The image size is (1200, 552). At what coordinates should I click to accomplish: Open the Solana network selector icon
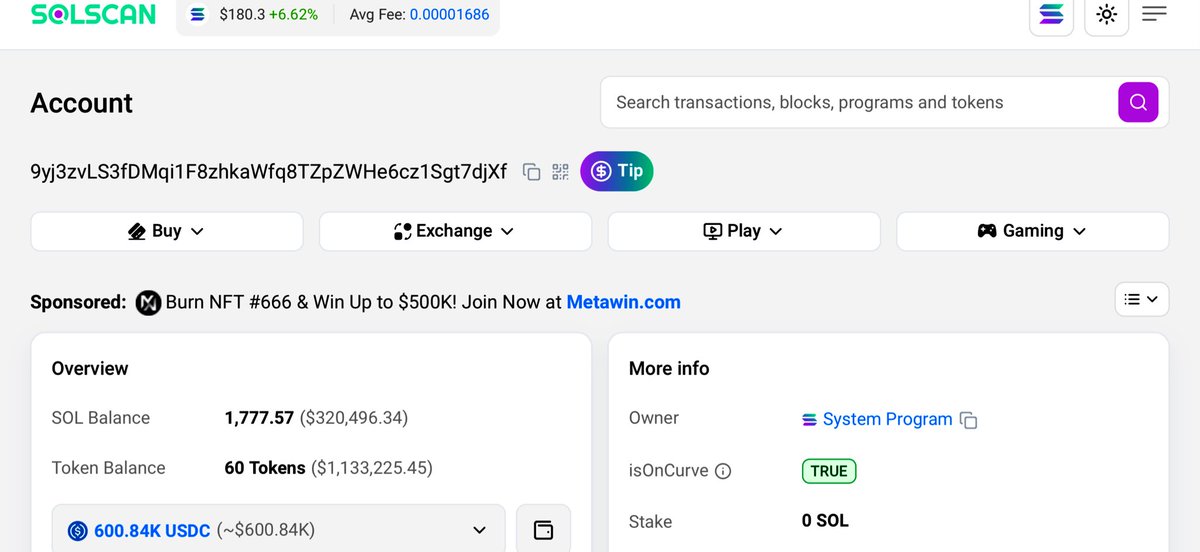coord(1051,15)
